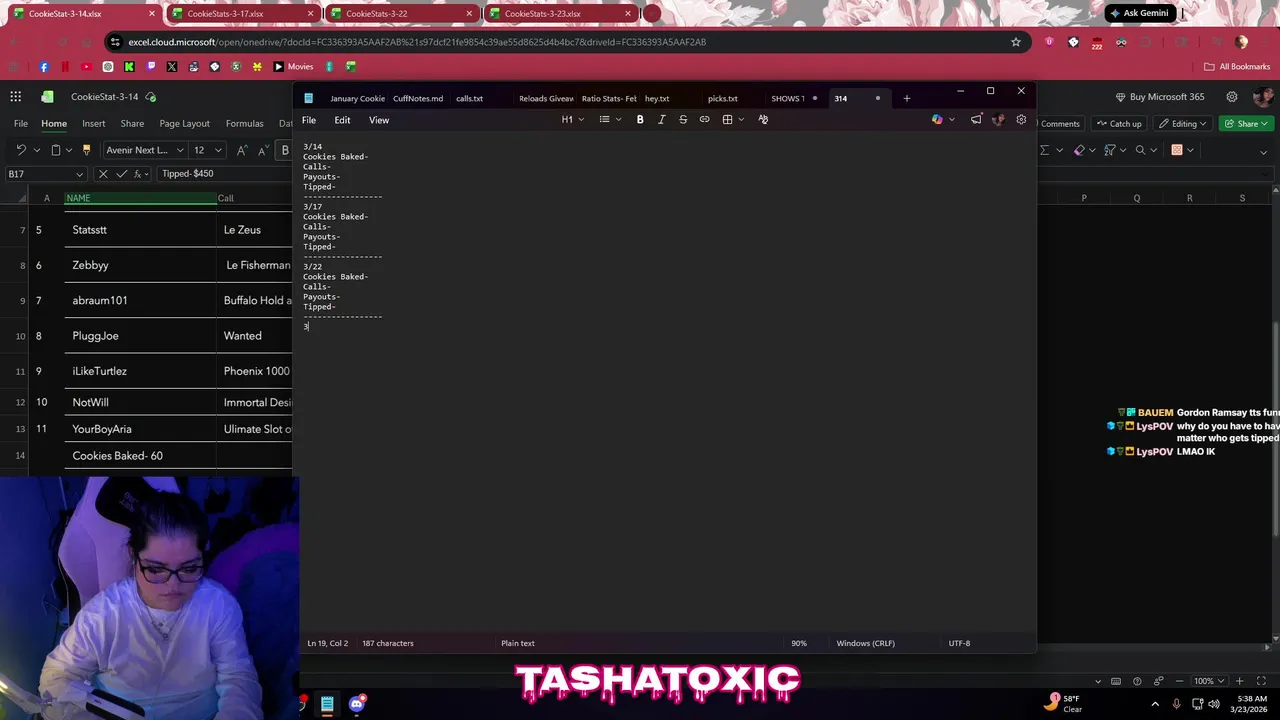Open the Excel app launcher grid

(x=16, y=97)
